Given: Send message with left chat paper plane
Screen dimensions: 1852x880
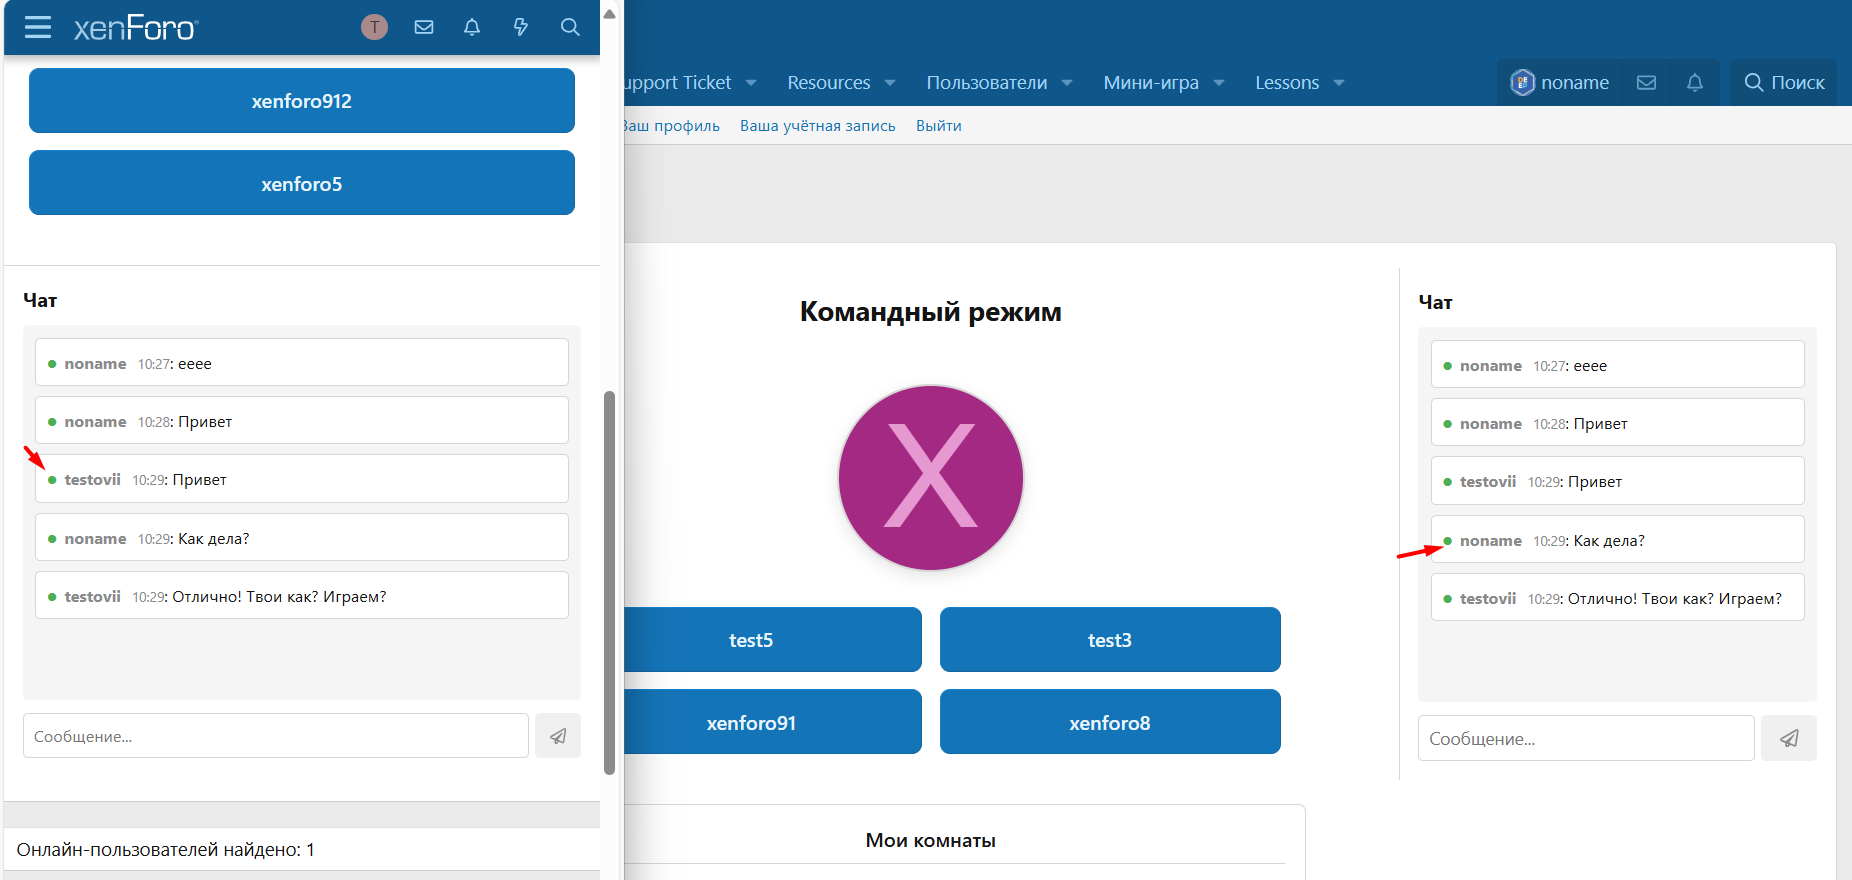Looking at the screenshot, I should click(558, 736).
